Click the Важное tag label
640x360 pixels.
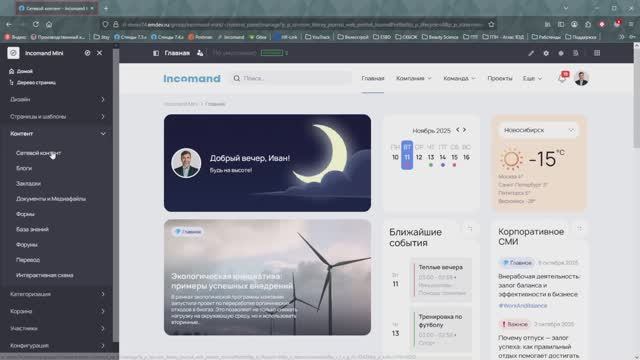click(x=514, y=324)
